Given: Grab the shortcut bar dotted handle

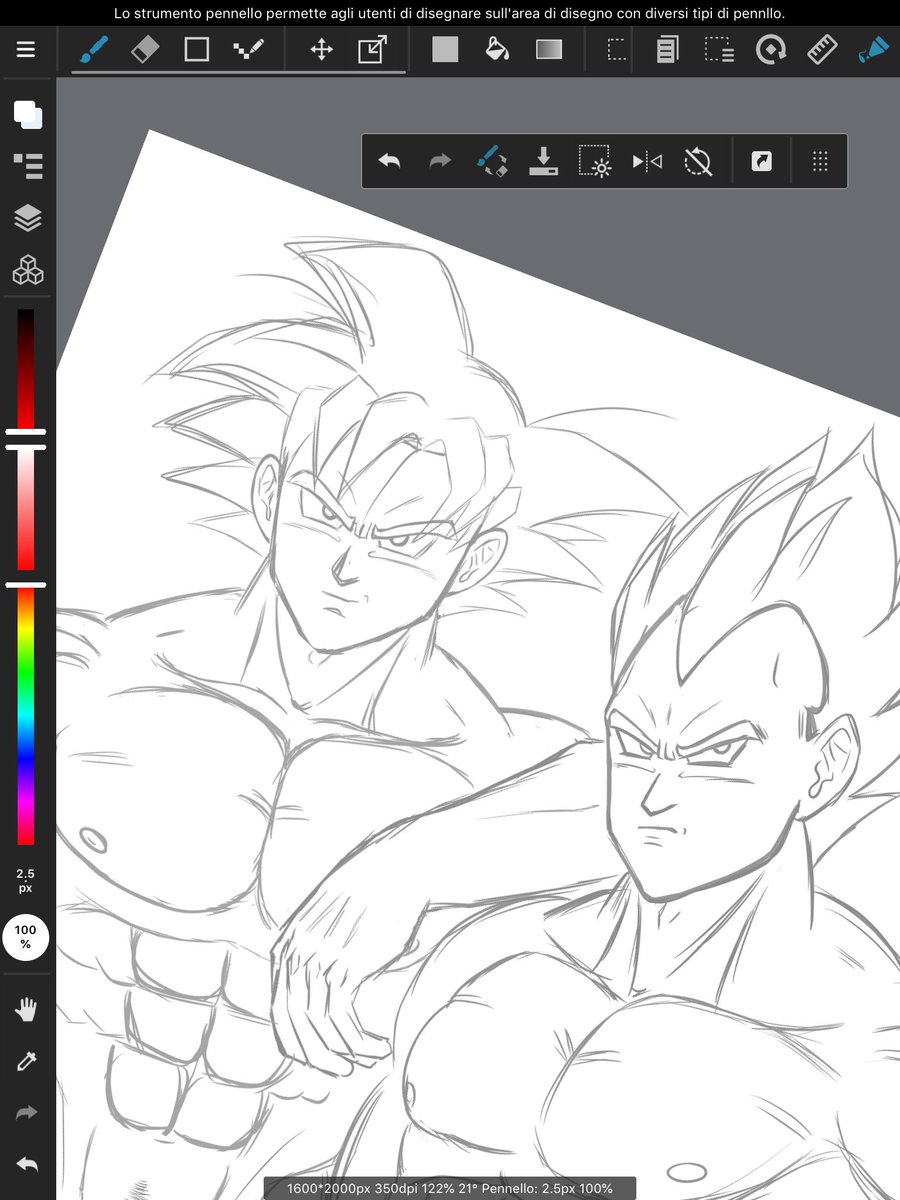Looking at the screenshot, I should [x=820, y=161].
